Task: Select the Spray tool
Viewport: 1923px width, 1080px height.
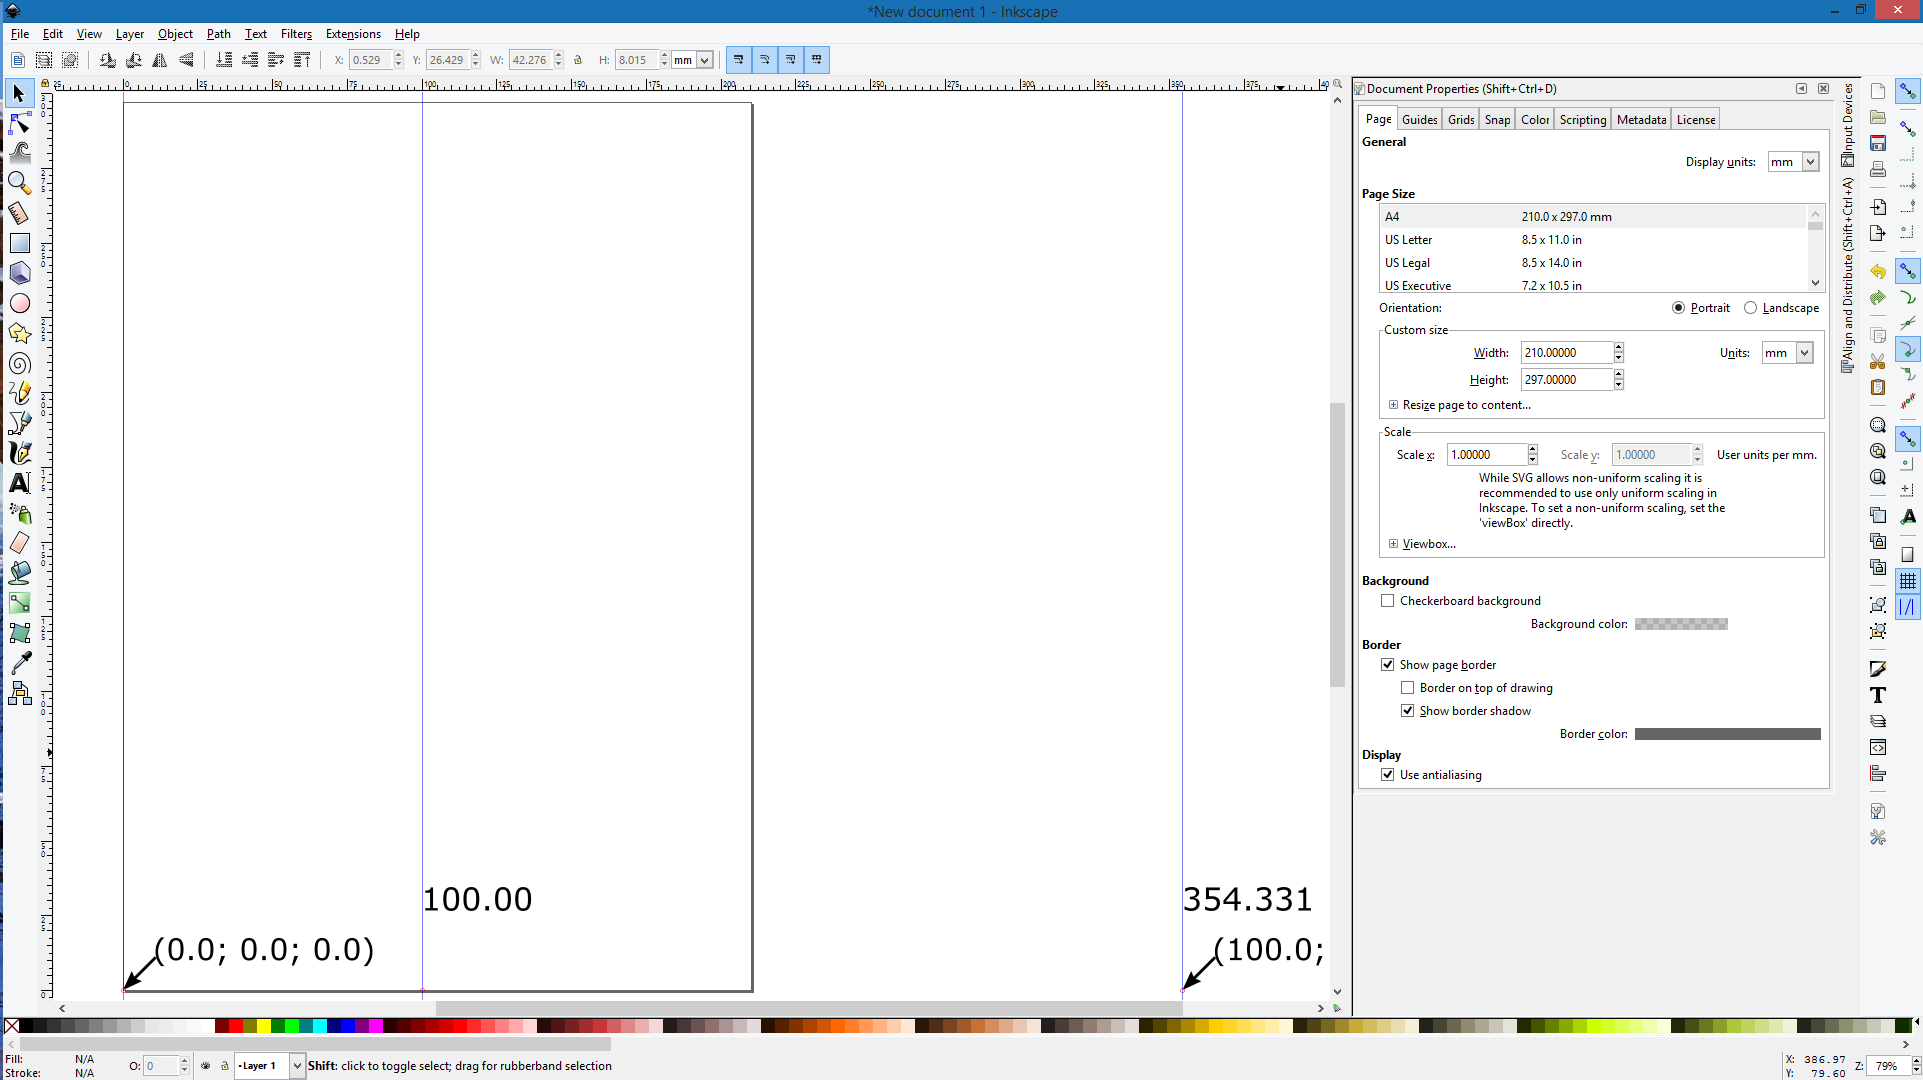Action: coord(19,513)
